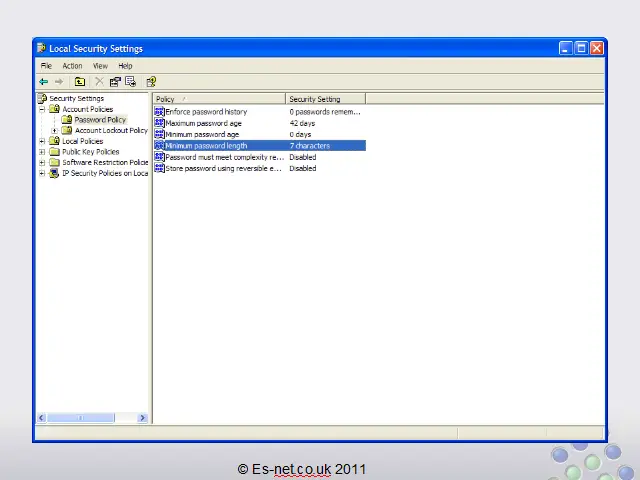This screenshot has height=480, width=640.
Task: Click the Enforce password history policy icon
Action: point(160,111)
